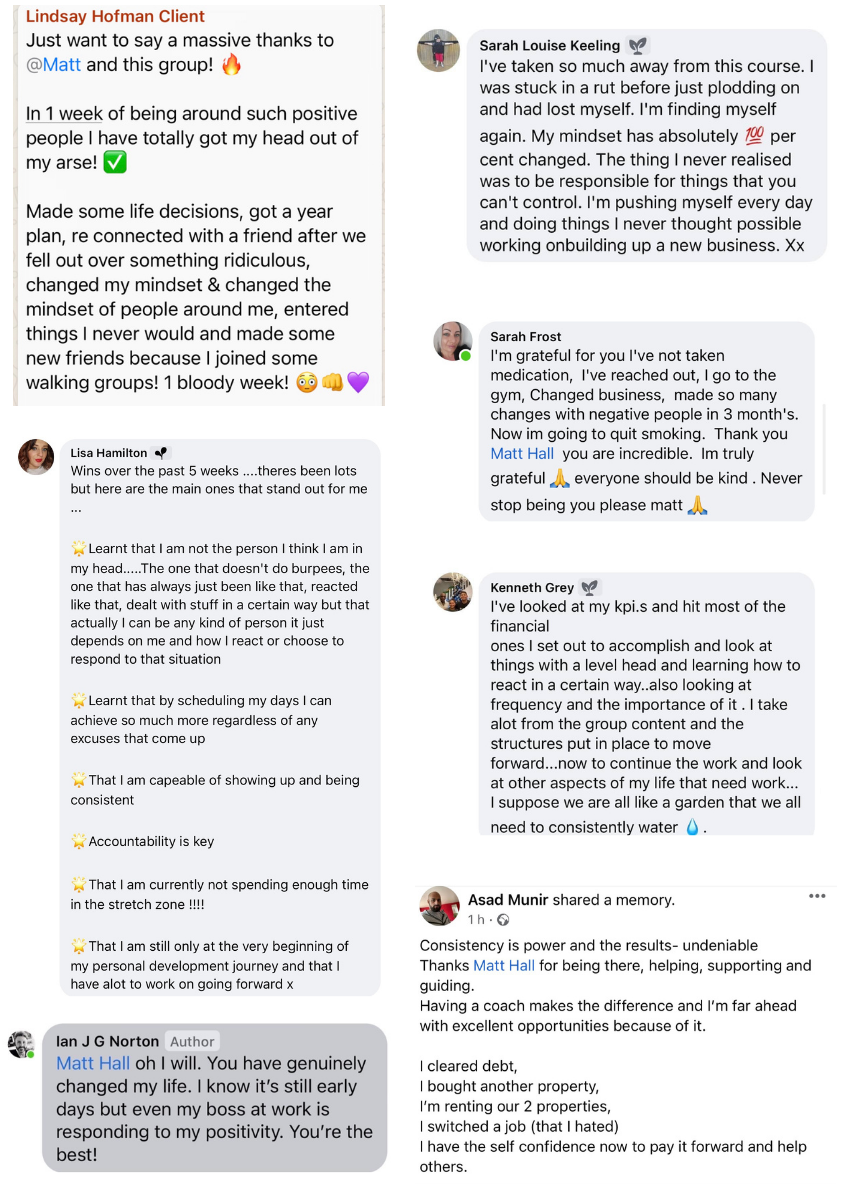Click Lisa Hamilton's profile photo
Viewport: 843px width, 1196px height.
(x=36, y=457)
